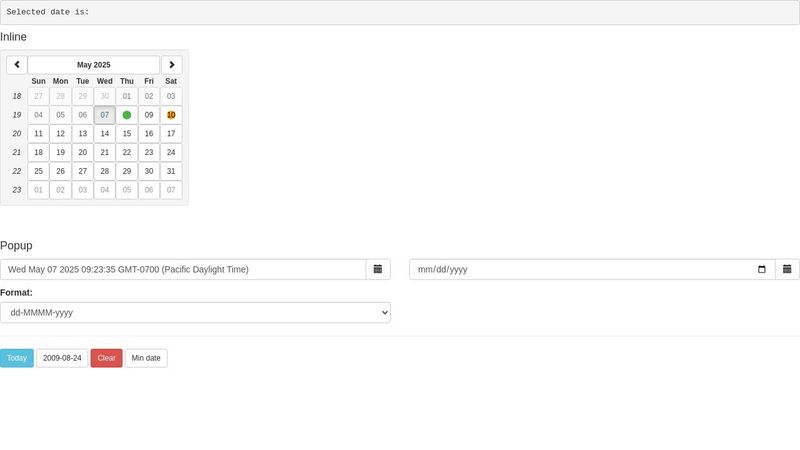Go to previous month with left arrow

coord(17,65)
